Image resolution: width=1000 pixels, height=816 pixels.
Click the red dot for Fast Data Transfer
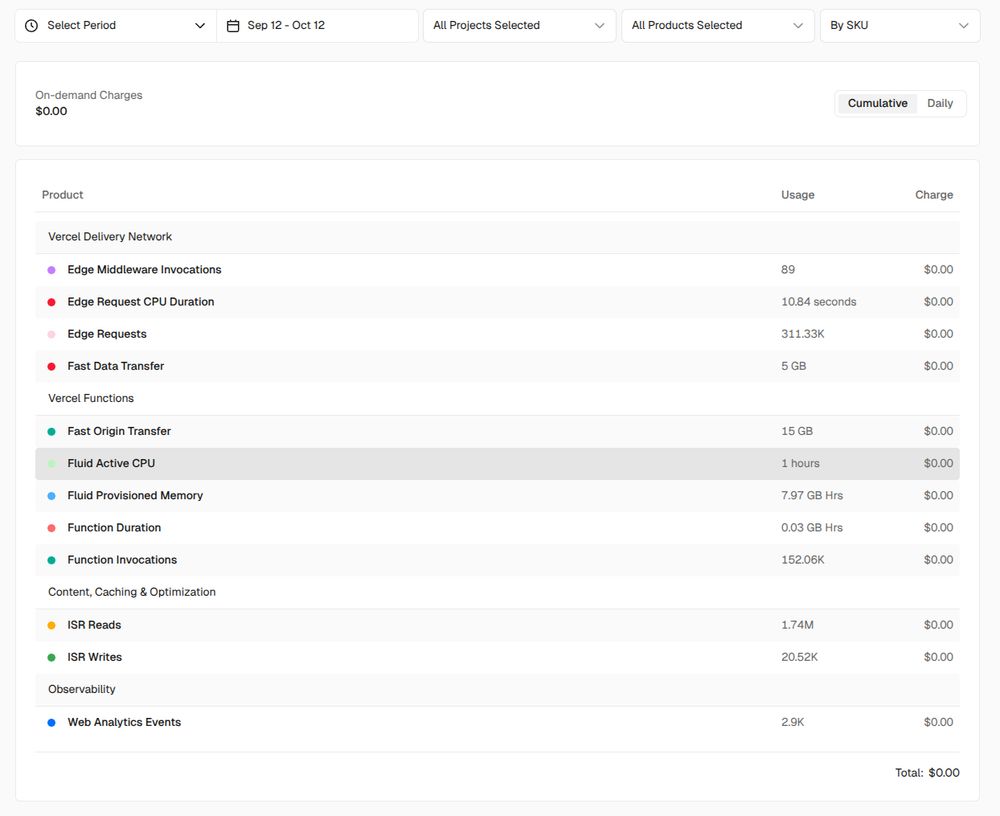[52, 366]
